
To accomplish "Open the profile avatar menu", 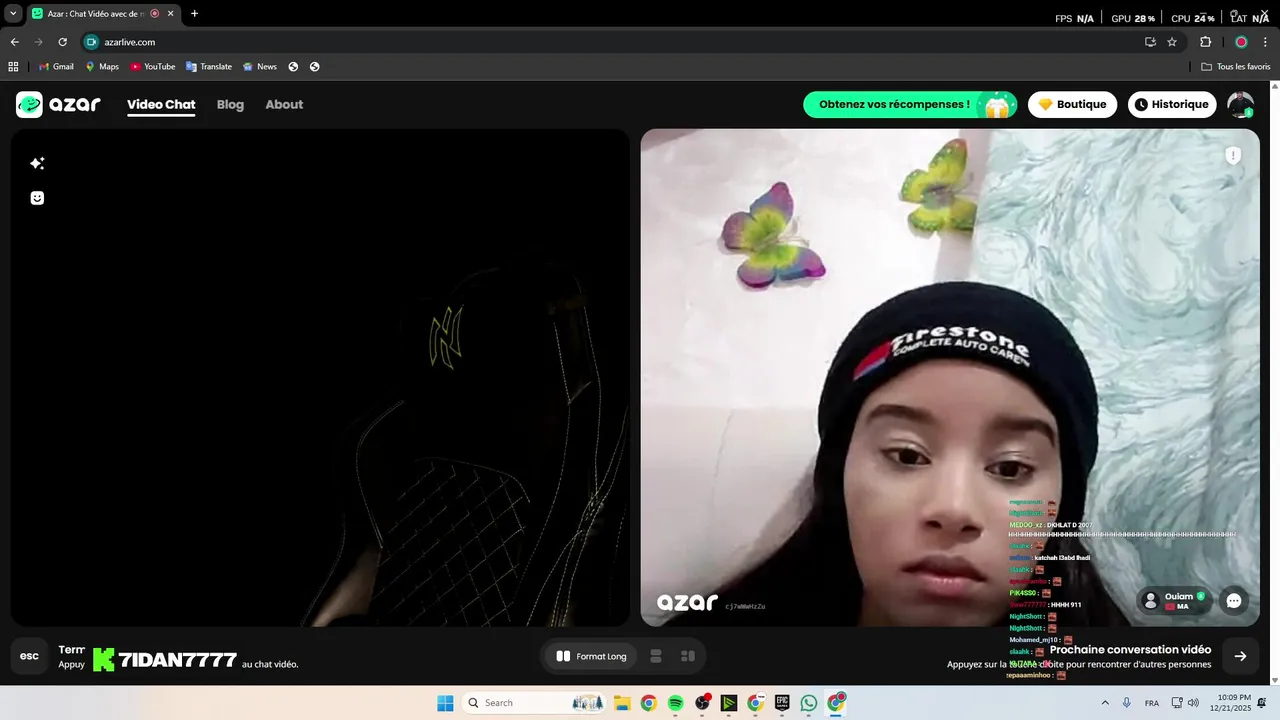I will [x=1240, y=104].
